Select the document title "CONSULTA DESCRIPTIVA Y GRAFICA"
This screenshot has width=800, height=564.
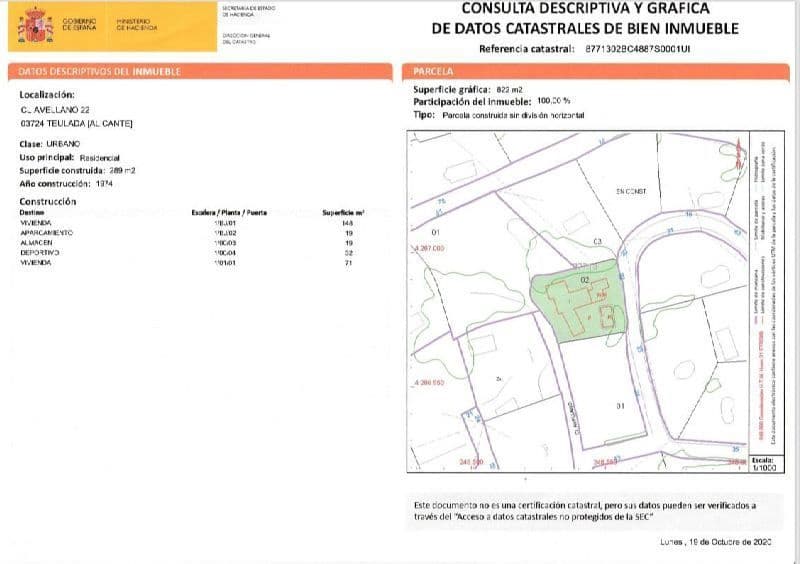click(585, 8)
